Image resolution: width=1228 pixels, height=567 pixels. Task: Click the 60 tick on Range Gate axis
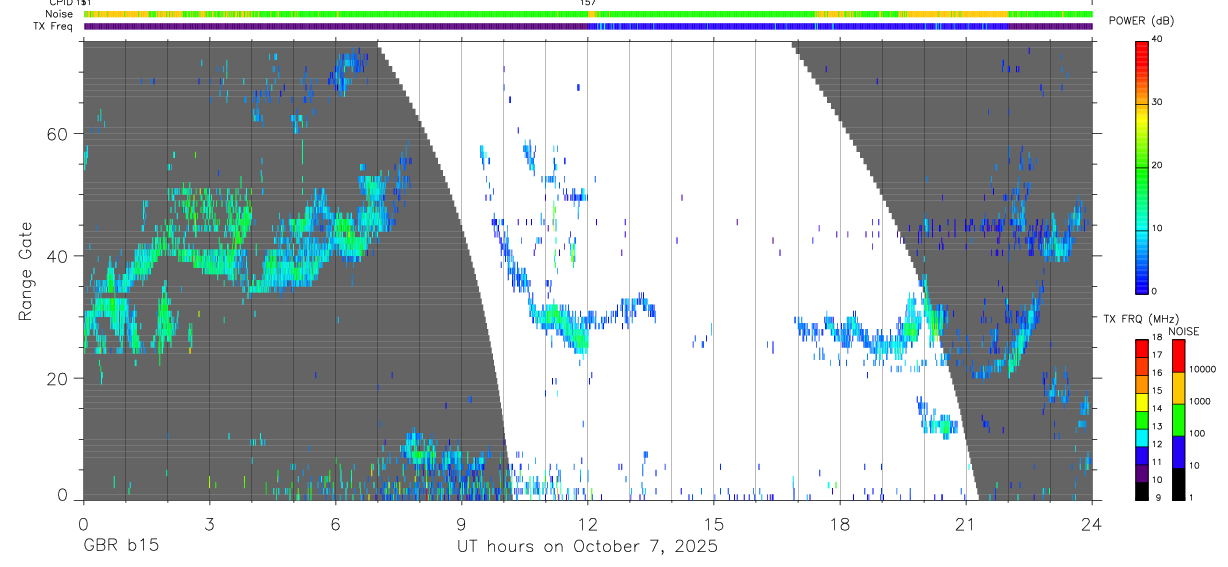pyautogui.click(x=58, y=134)
